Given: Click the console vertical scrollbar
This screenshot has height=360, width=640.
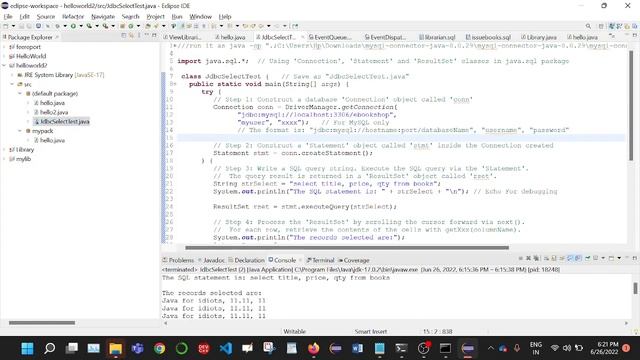Looking at the screenshot, I should (x=635, y=288).
